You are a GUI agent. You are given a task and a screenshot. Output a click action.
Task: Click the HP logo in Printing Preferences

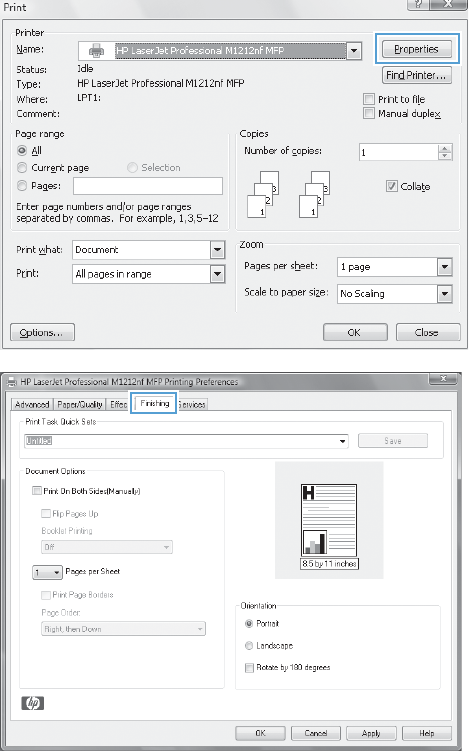[33, 703]
